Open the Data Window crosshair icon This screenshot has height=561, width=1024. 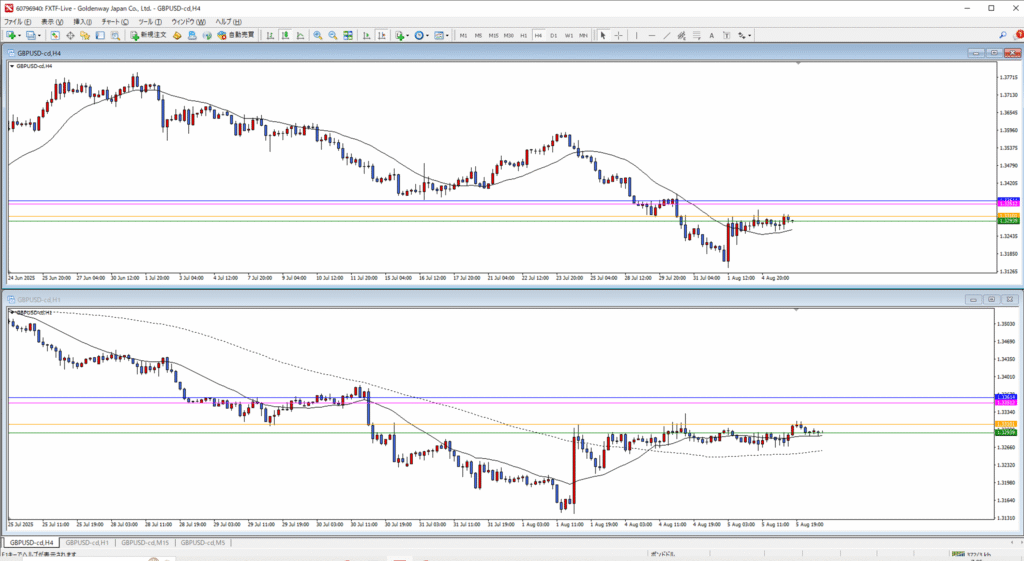point(70,35)
